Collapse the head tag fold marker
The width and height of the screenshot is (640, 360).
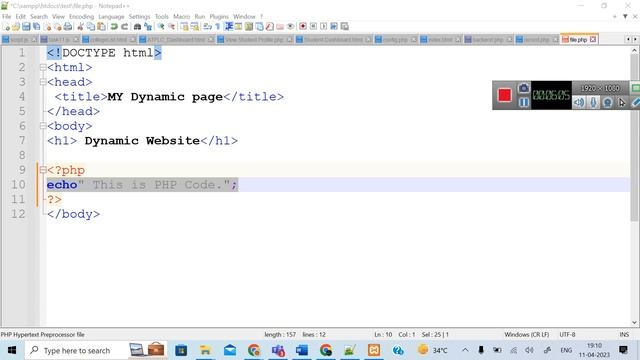click(x=43, y=82)
